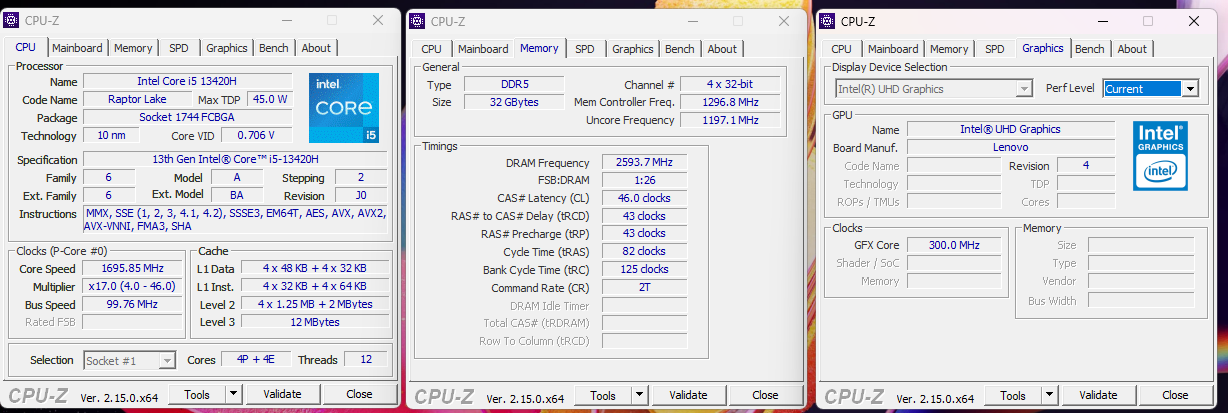This screenshot has height=413, width=1228.
Task: Open SPD tab in the right window
Action: point(994,49)
